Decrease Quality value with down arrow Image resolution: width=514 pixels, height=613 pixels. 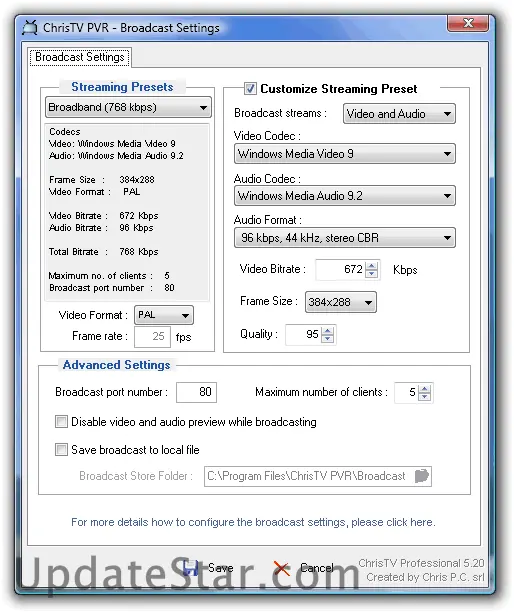tap(328, 338)
